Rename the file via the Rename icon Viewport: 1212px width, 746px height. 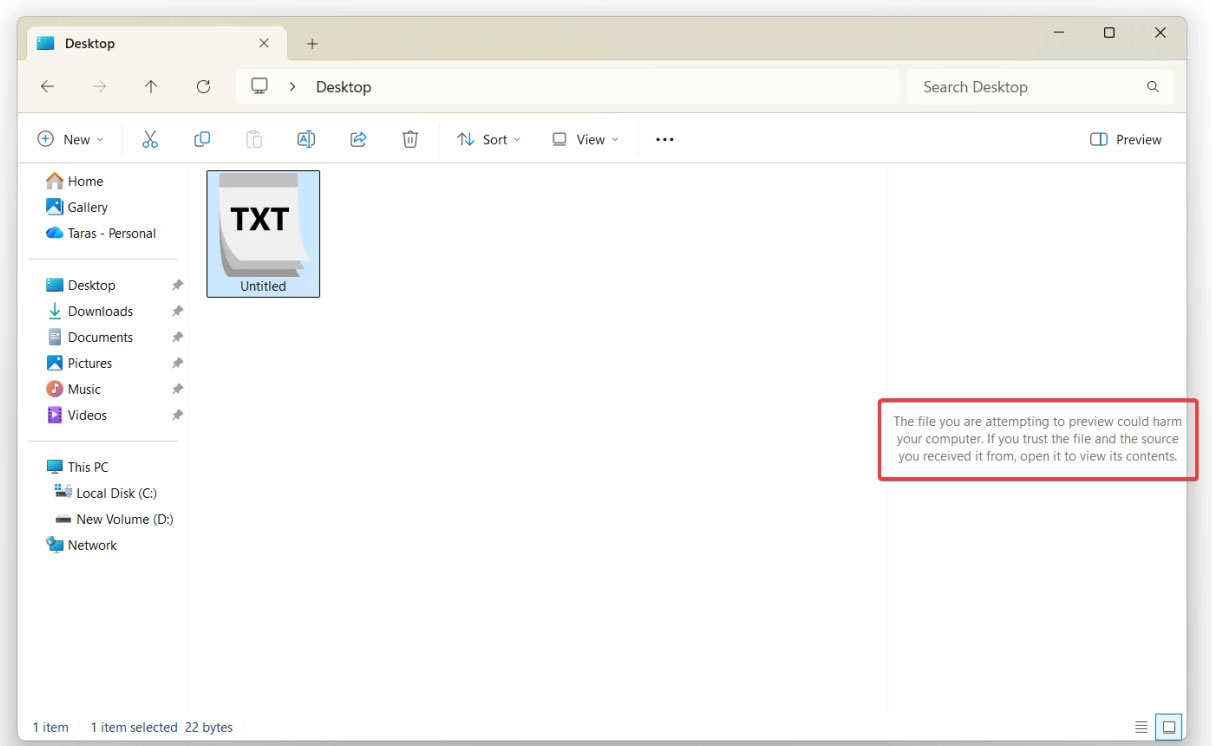pyautogui.click(x=306, y=139)
